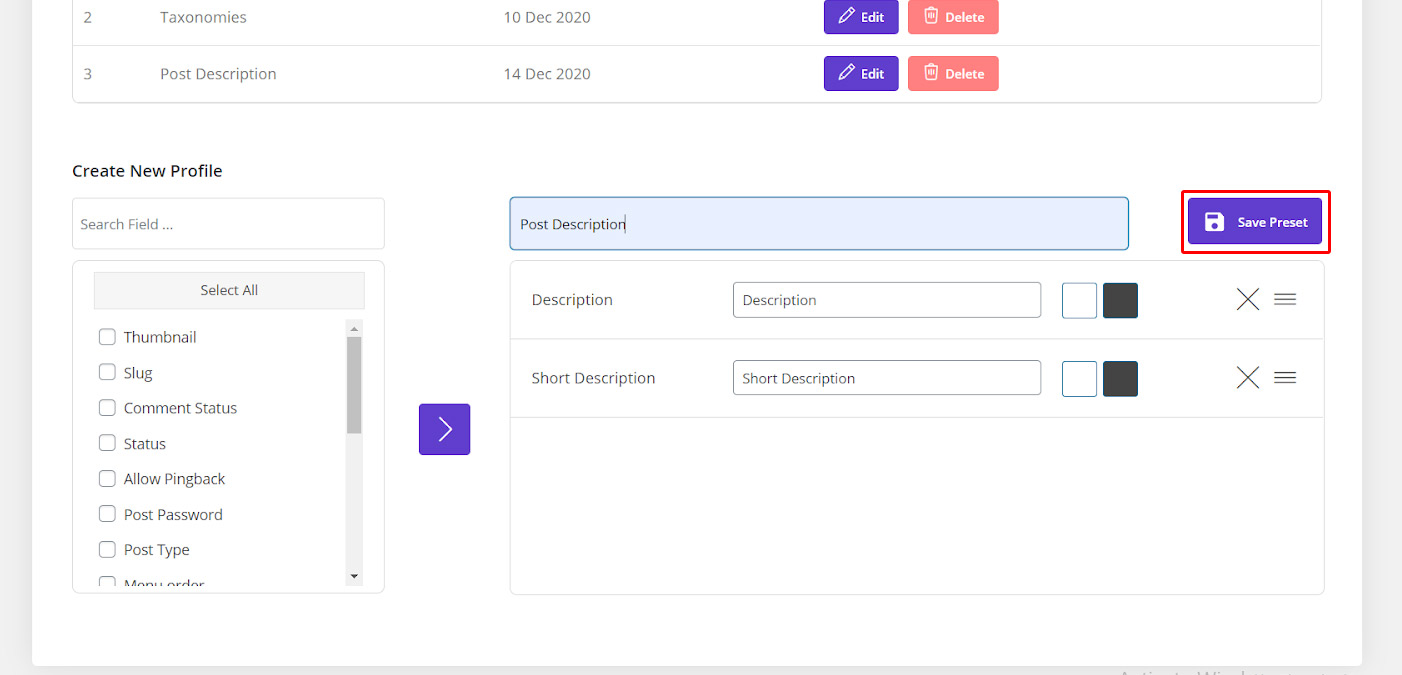
Task: Remove the Short Description field with X icon
Action: (x=1247, y=377)
